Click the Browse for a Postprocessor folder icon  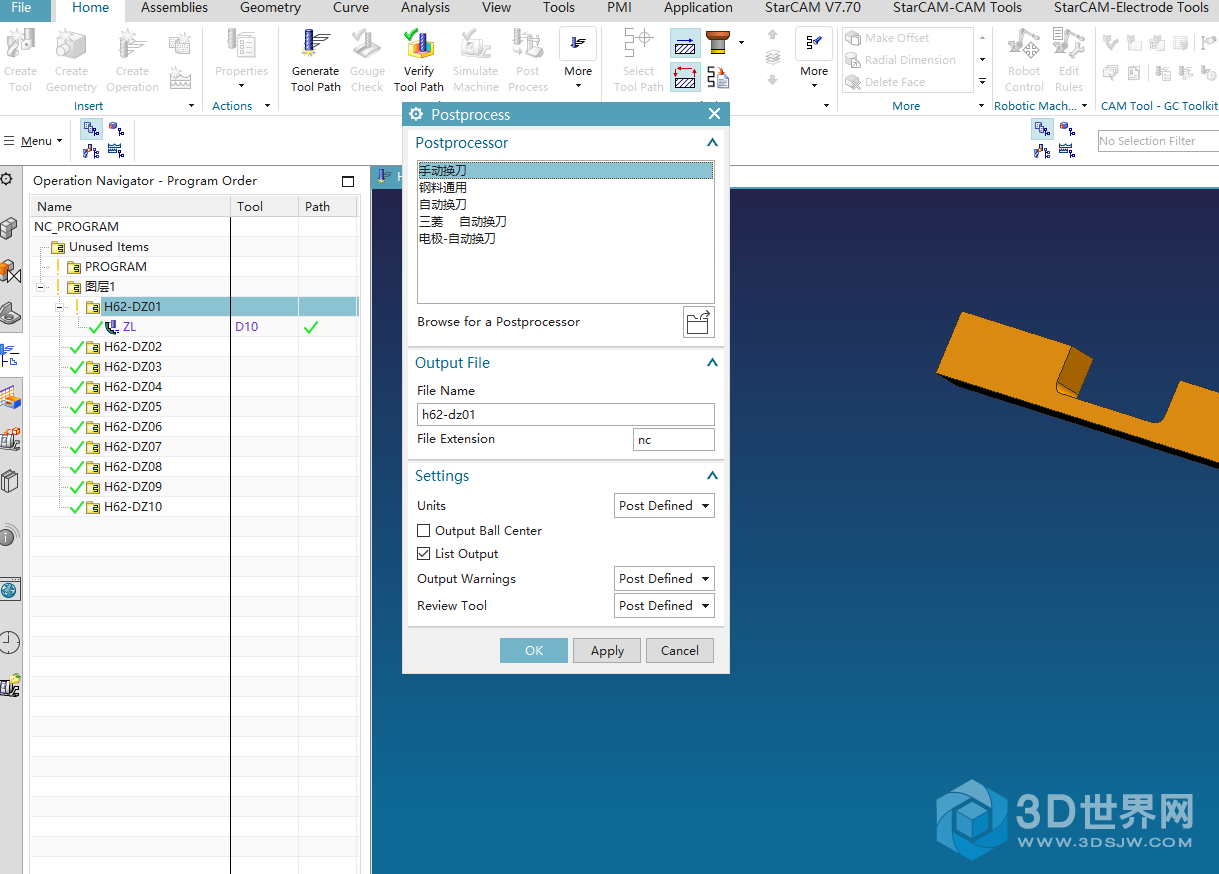click(699, 322)
